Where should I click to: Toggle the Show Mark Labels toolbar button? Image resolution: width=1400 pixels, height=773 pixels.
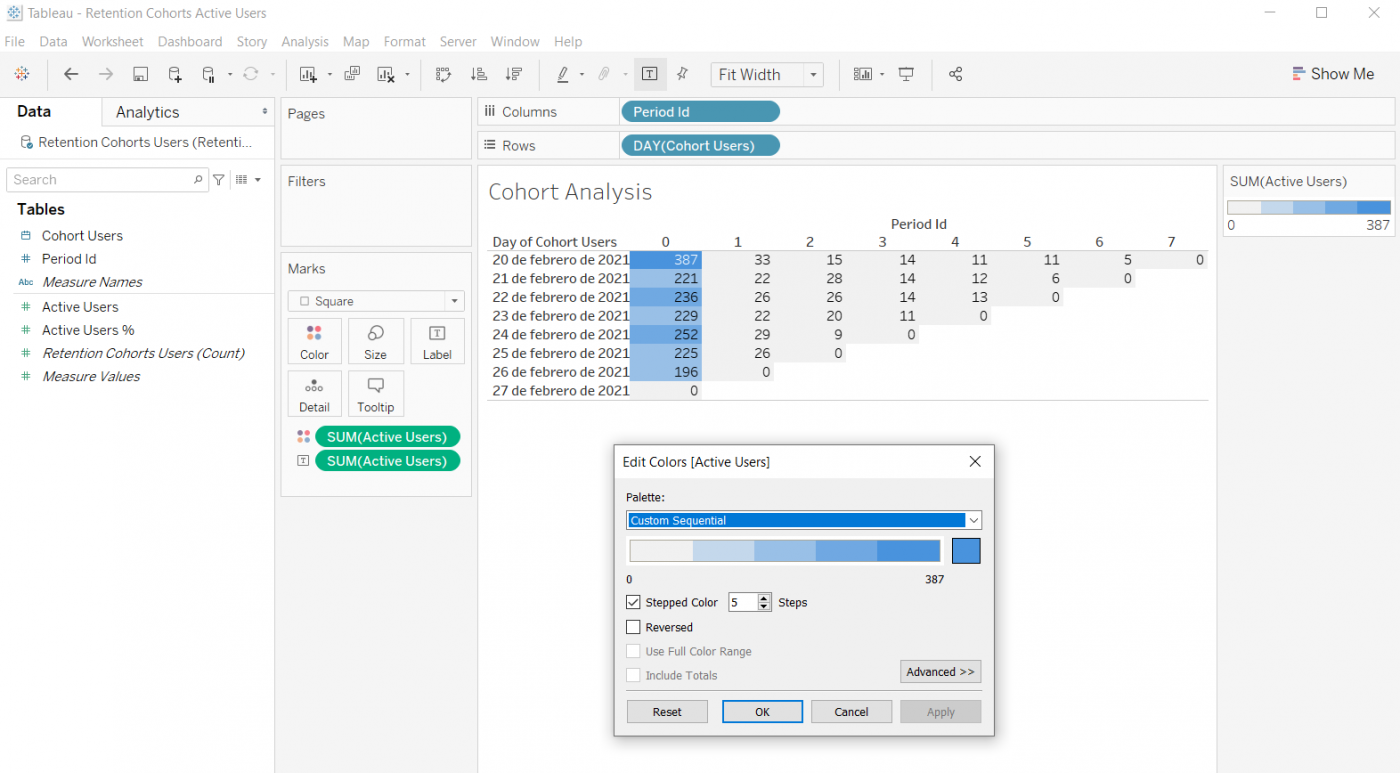pyautogui.click(x=649, y=74)
